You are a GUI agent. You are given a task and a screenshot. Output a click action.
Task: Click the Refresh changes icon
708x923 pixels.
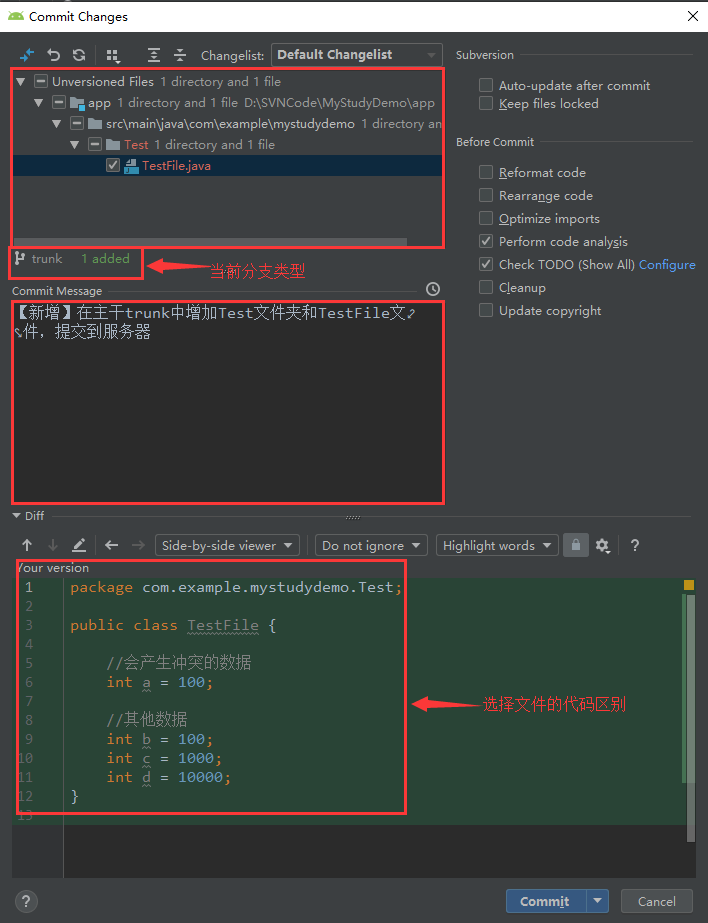(79, 55)
